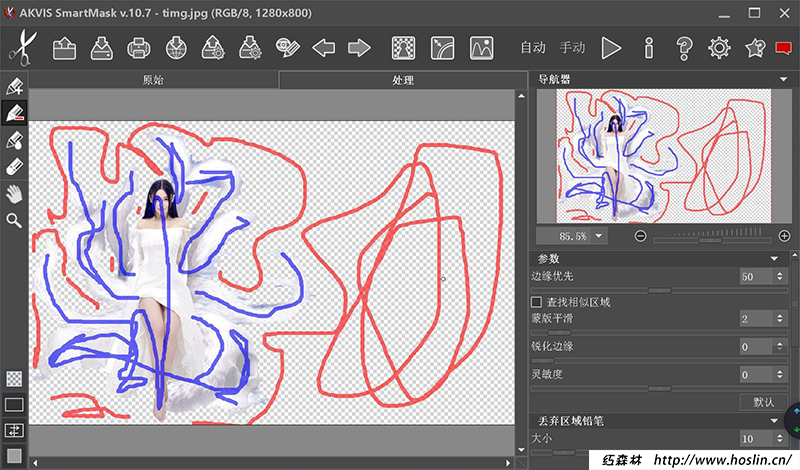Click the 85.5% zoom value field
This screenshot has width=800, height=470.
[565, 236]
